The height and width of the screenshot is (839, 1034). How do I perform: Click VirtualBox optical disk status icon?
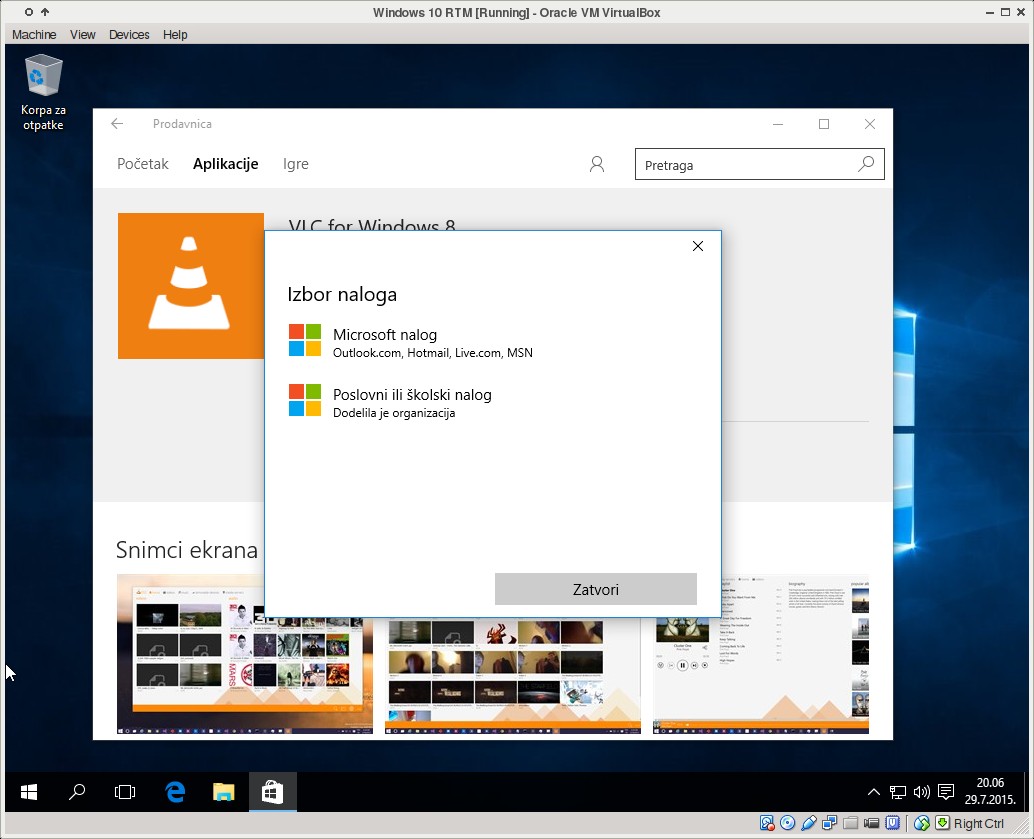coord(787,823)
